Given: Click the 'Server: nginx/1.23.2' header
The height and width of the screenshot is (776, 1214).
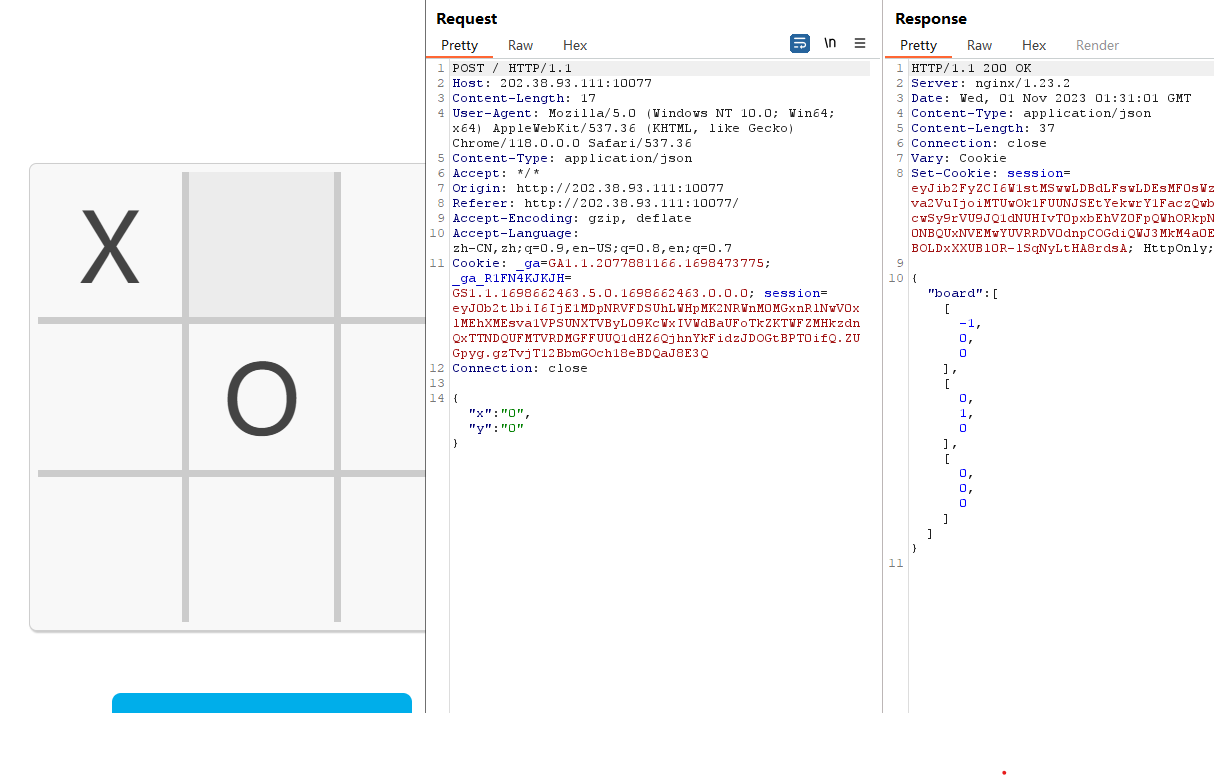Looking at the screenshot, I should [991, 83].
